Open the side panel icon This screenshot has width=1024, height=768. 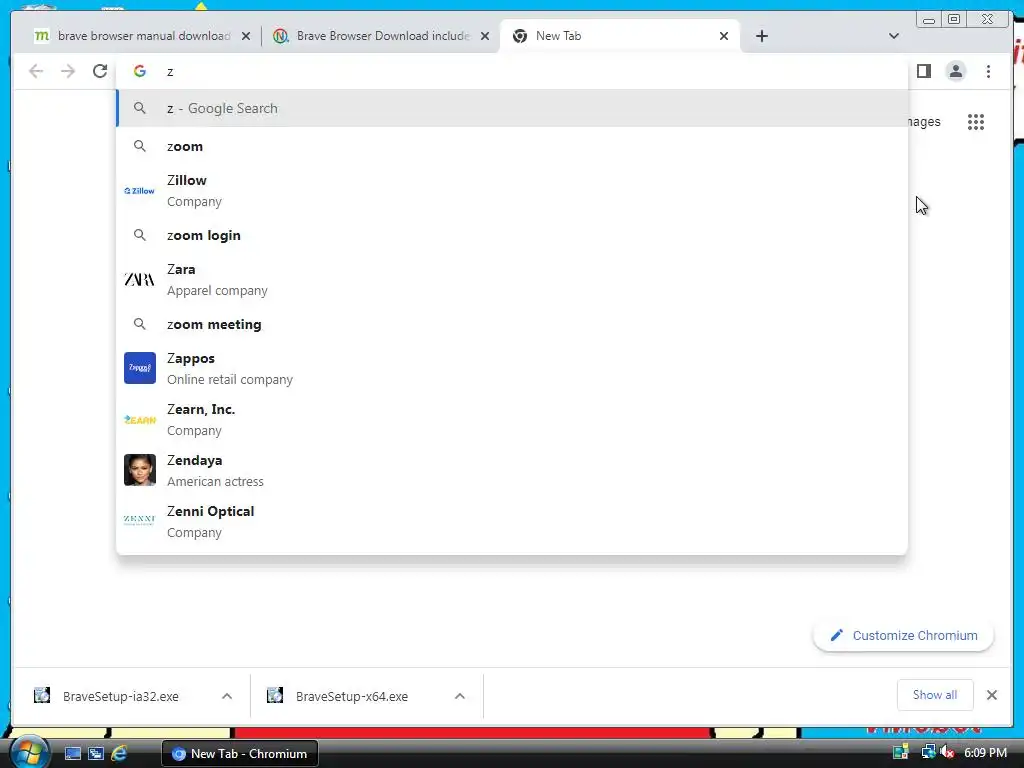[923, 71]
